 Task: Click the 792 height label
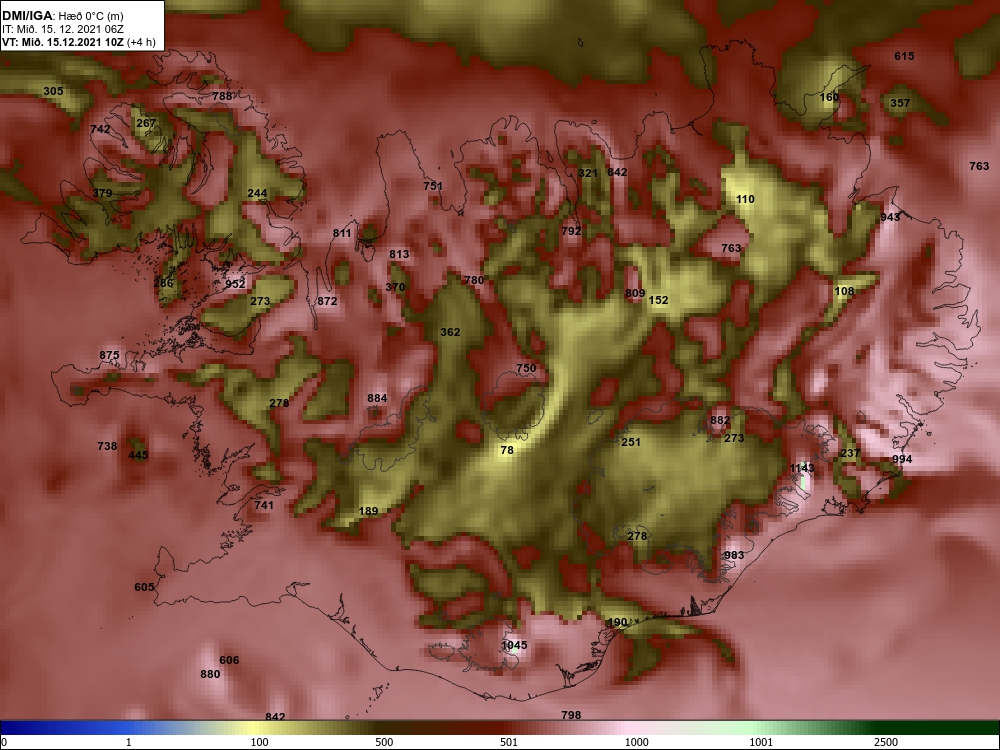click(571, 232)
